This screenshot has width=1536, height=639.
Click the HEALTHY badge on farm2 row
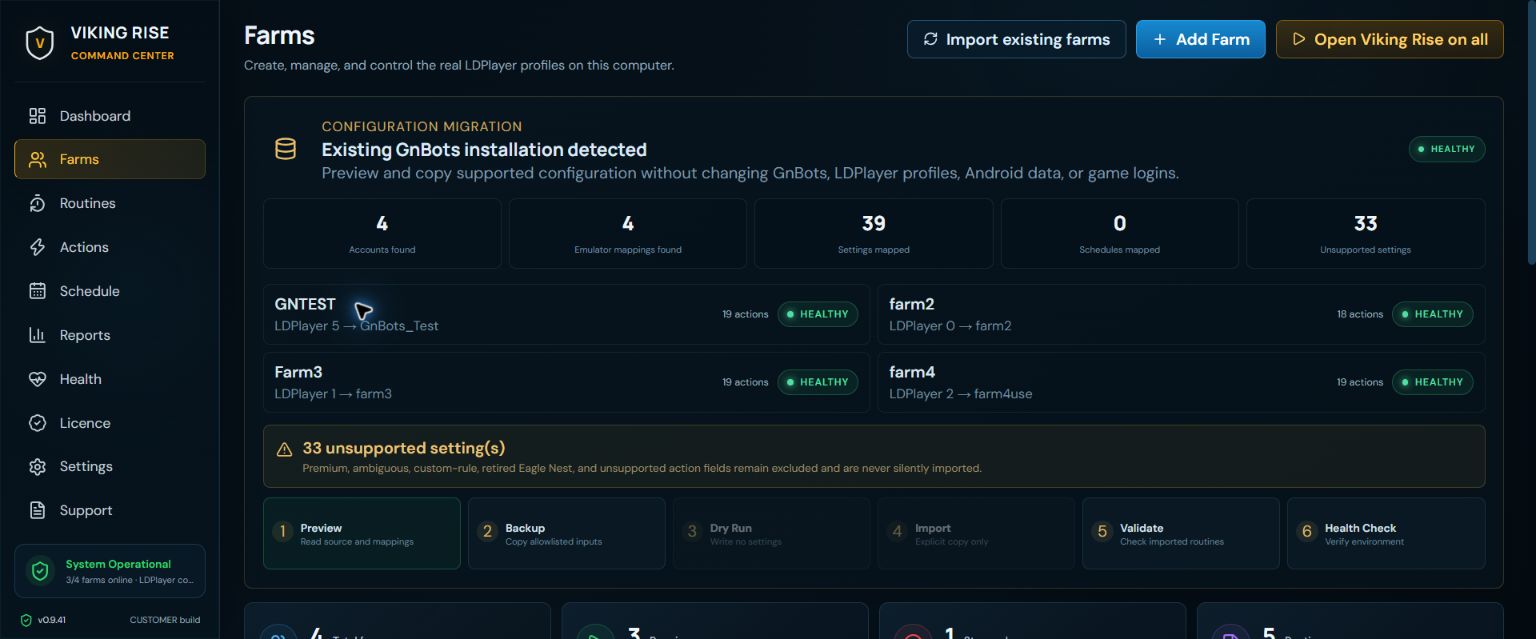(x=1433, y=314)
